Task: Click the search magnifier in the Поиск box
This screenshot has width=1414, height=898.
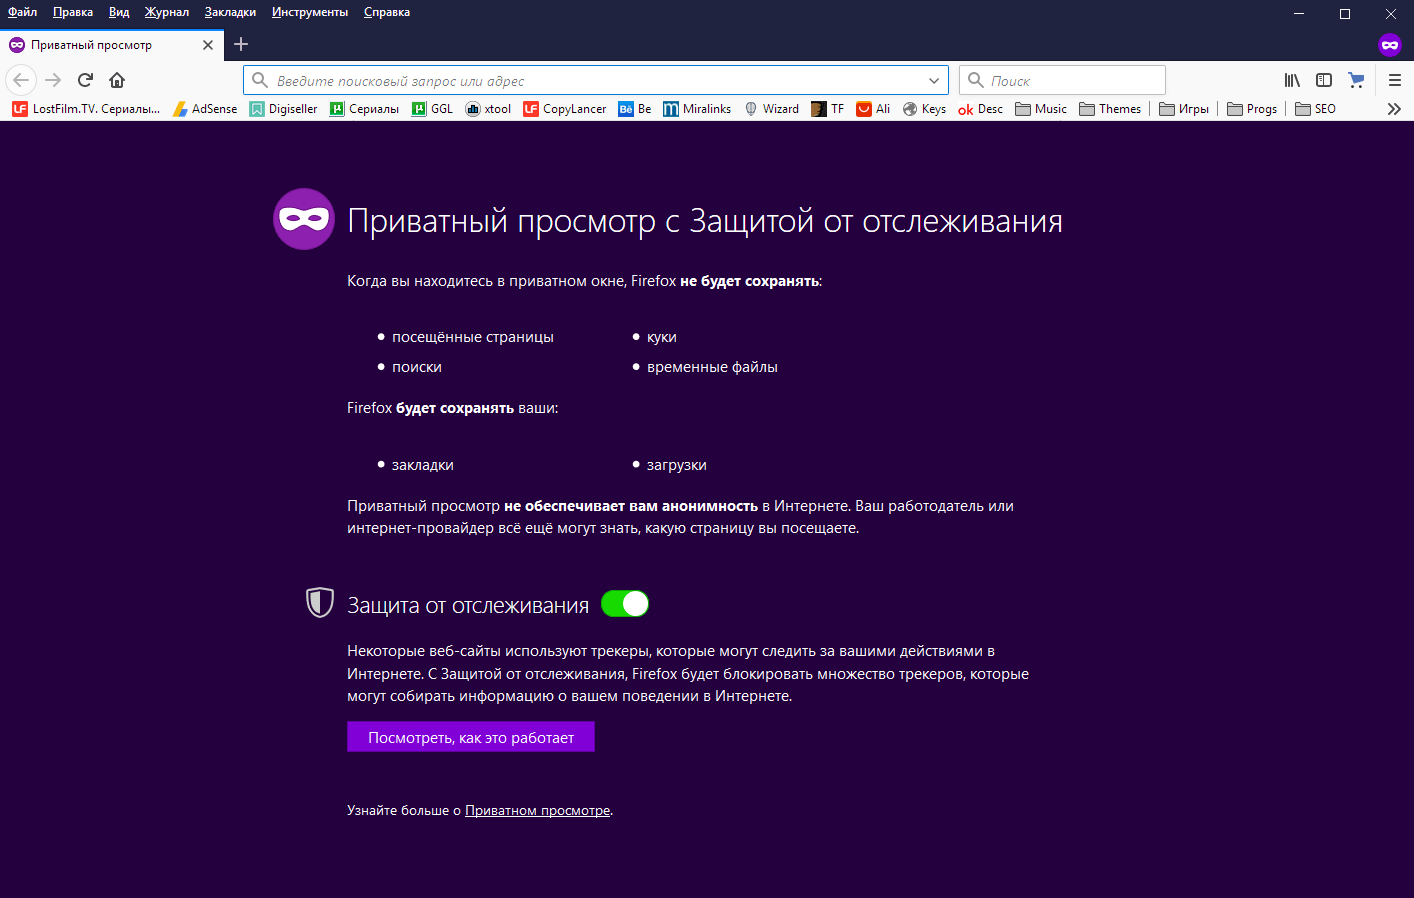Action: point(976,80)
